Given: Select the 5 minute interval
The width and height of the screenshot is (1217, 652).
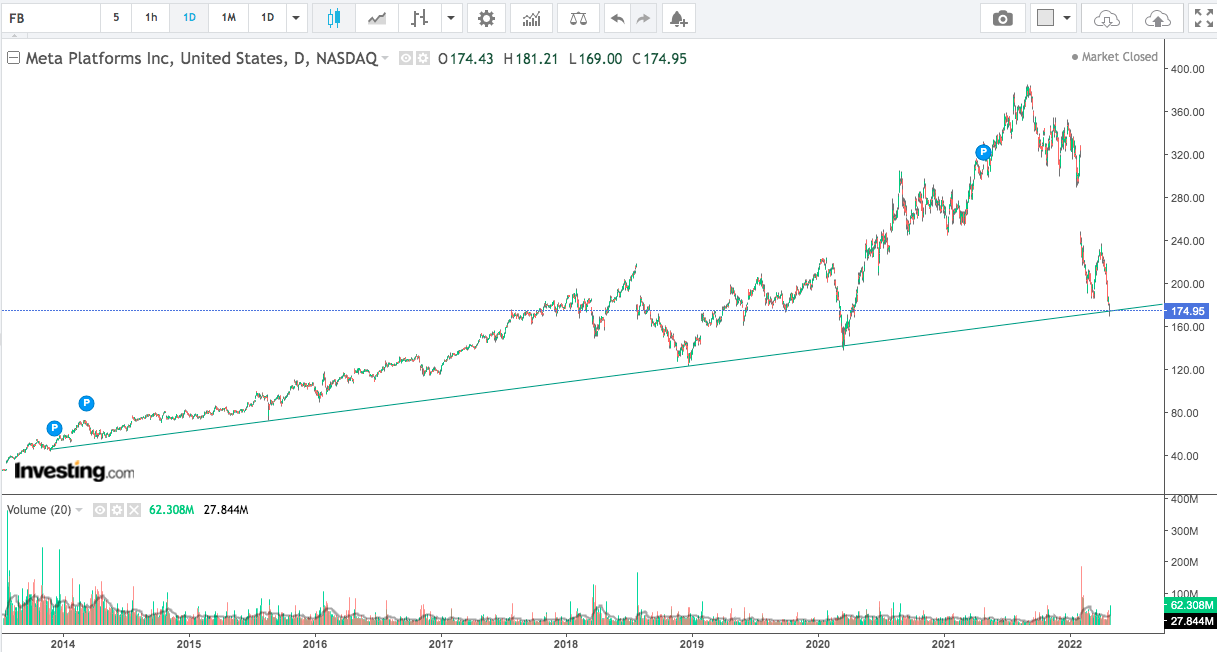Looking at the screenshot, I should 116,18.
